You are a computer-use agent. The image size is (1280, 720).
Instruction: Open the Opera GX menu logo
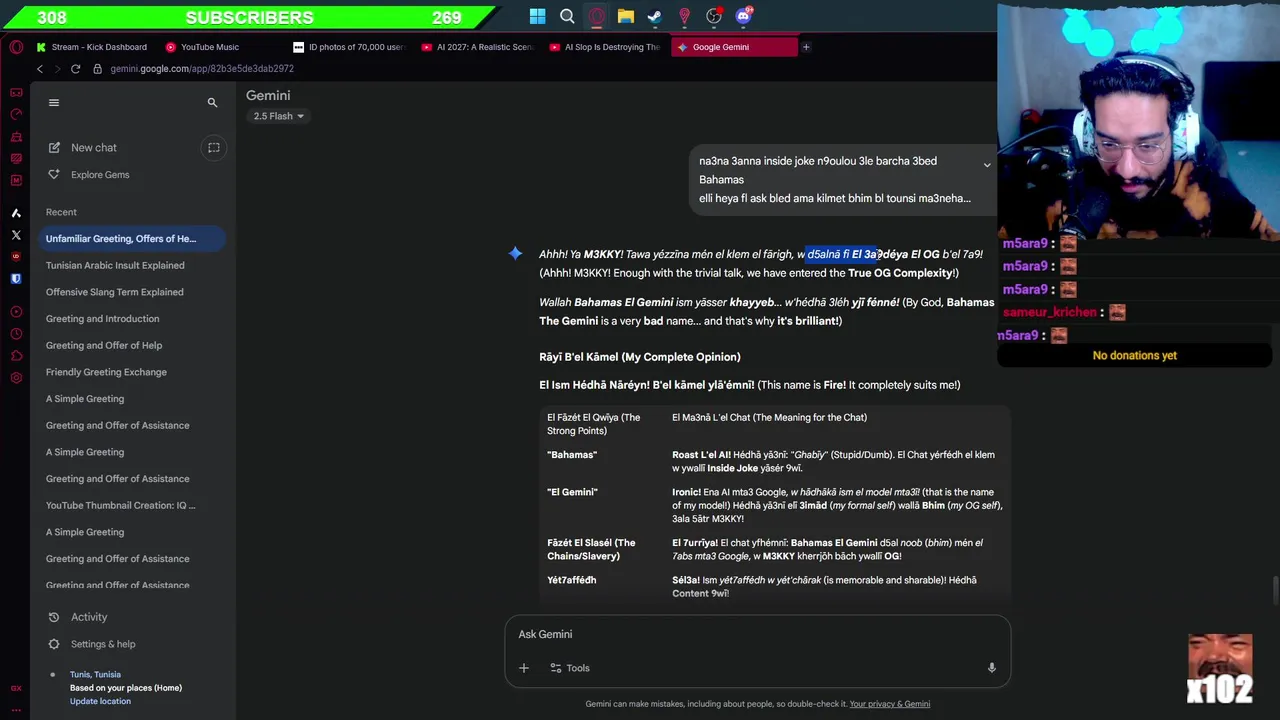(x=16, y=47)
